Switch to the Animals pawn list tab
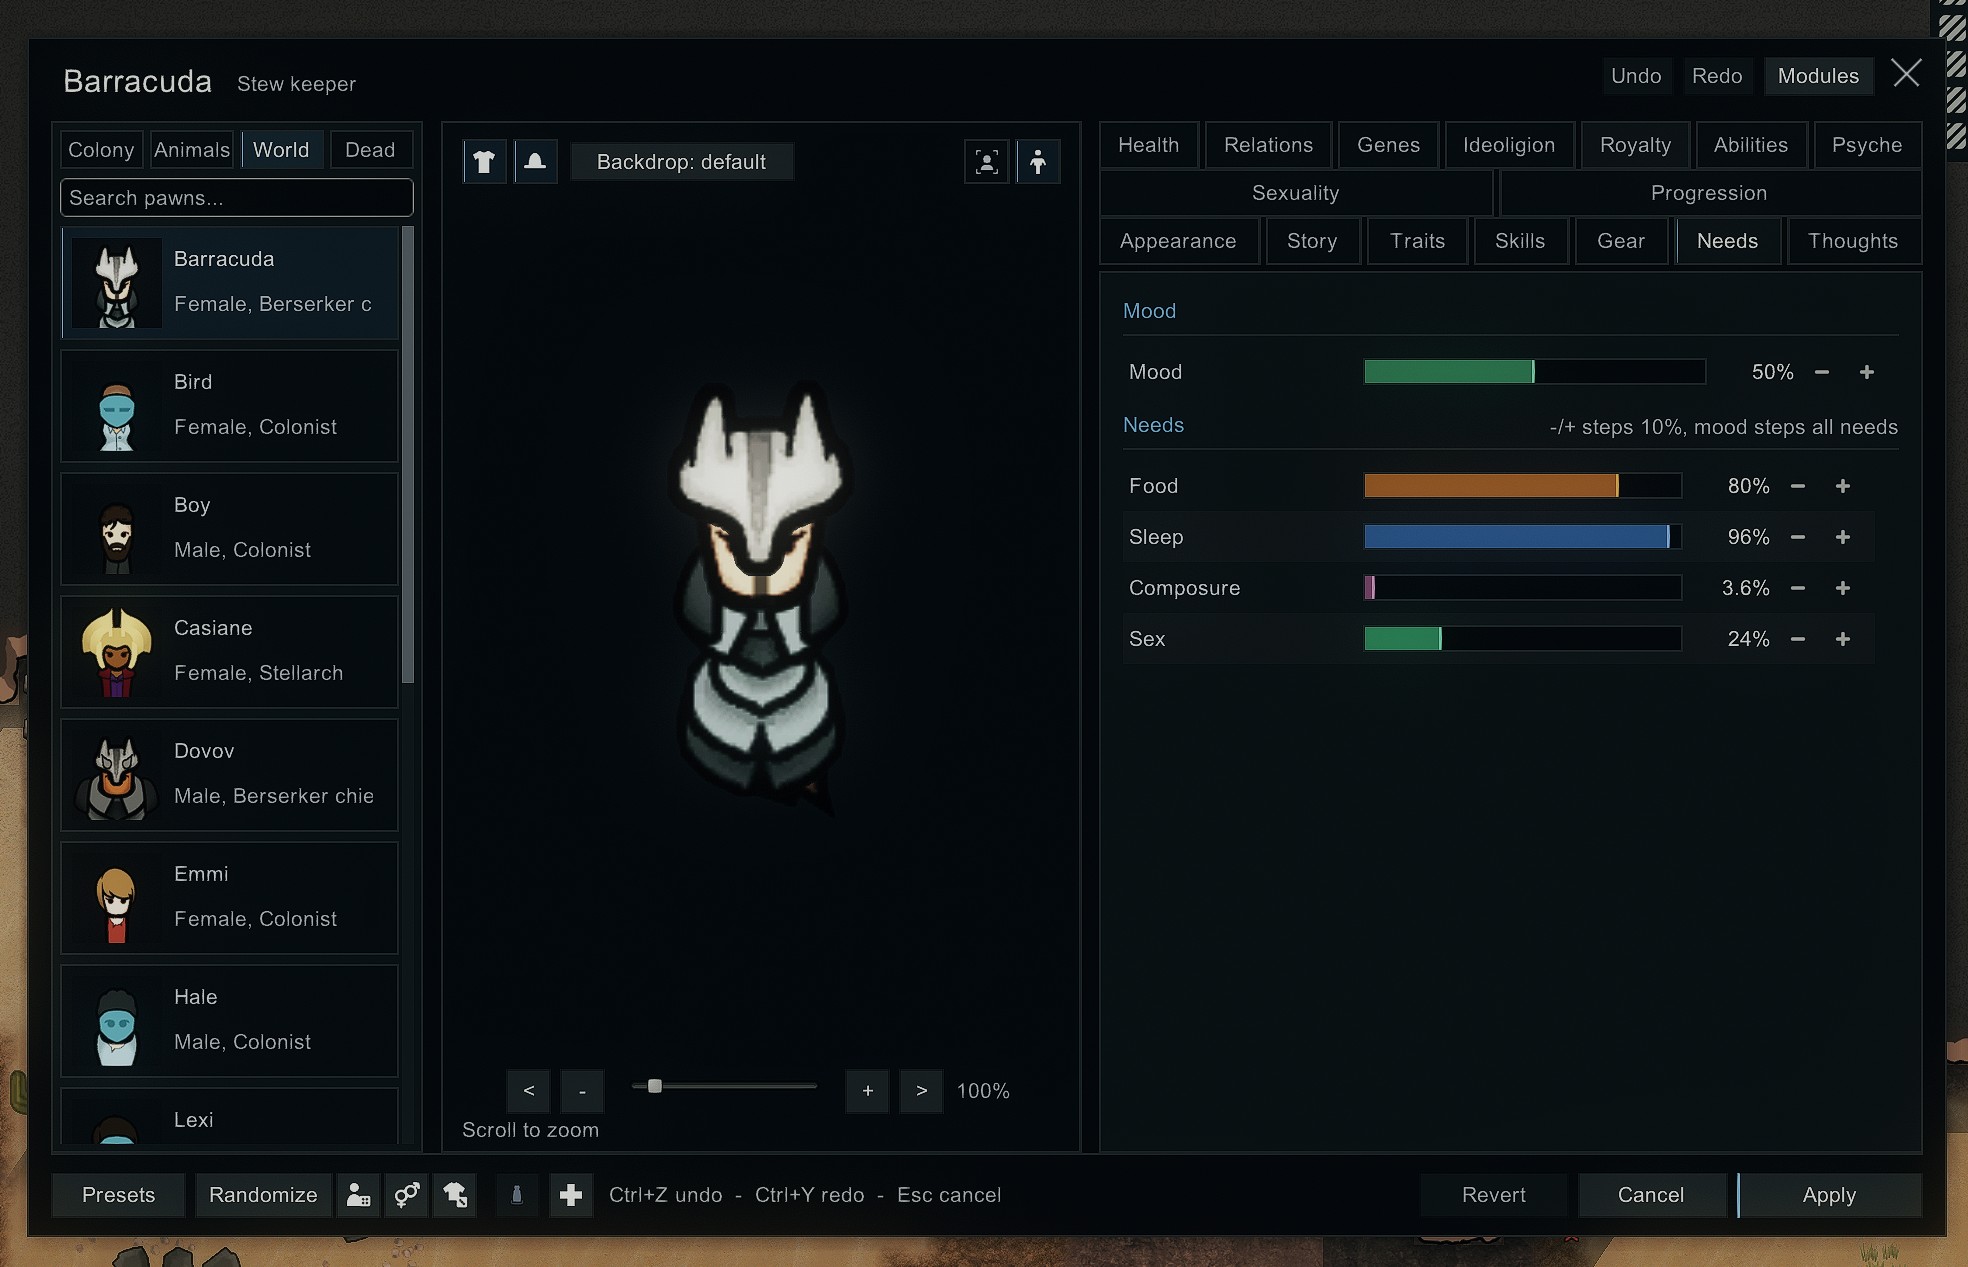This screenshot has width=1968, height=1267. (192, 150)
